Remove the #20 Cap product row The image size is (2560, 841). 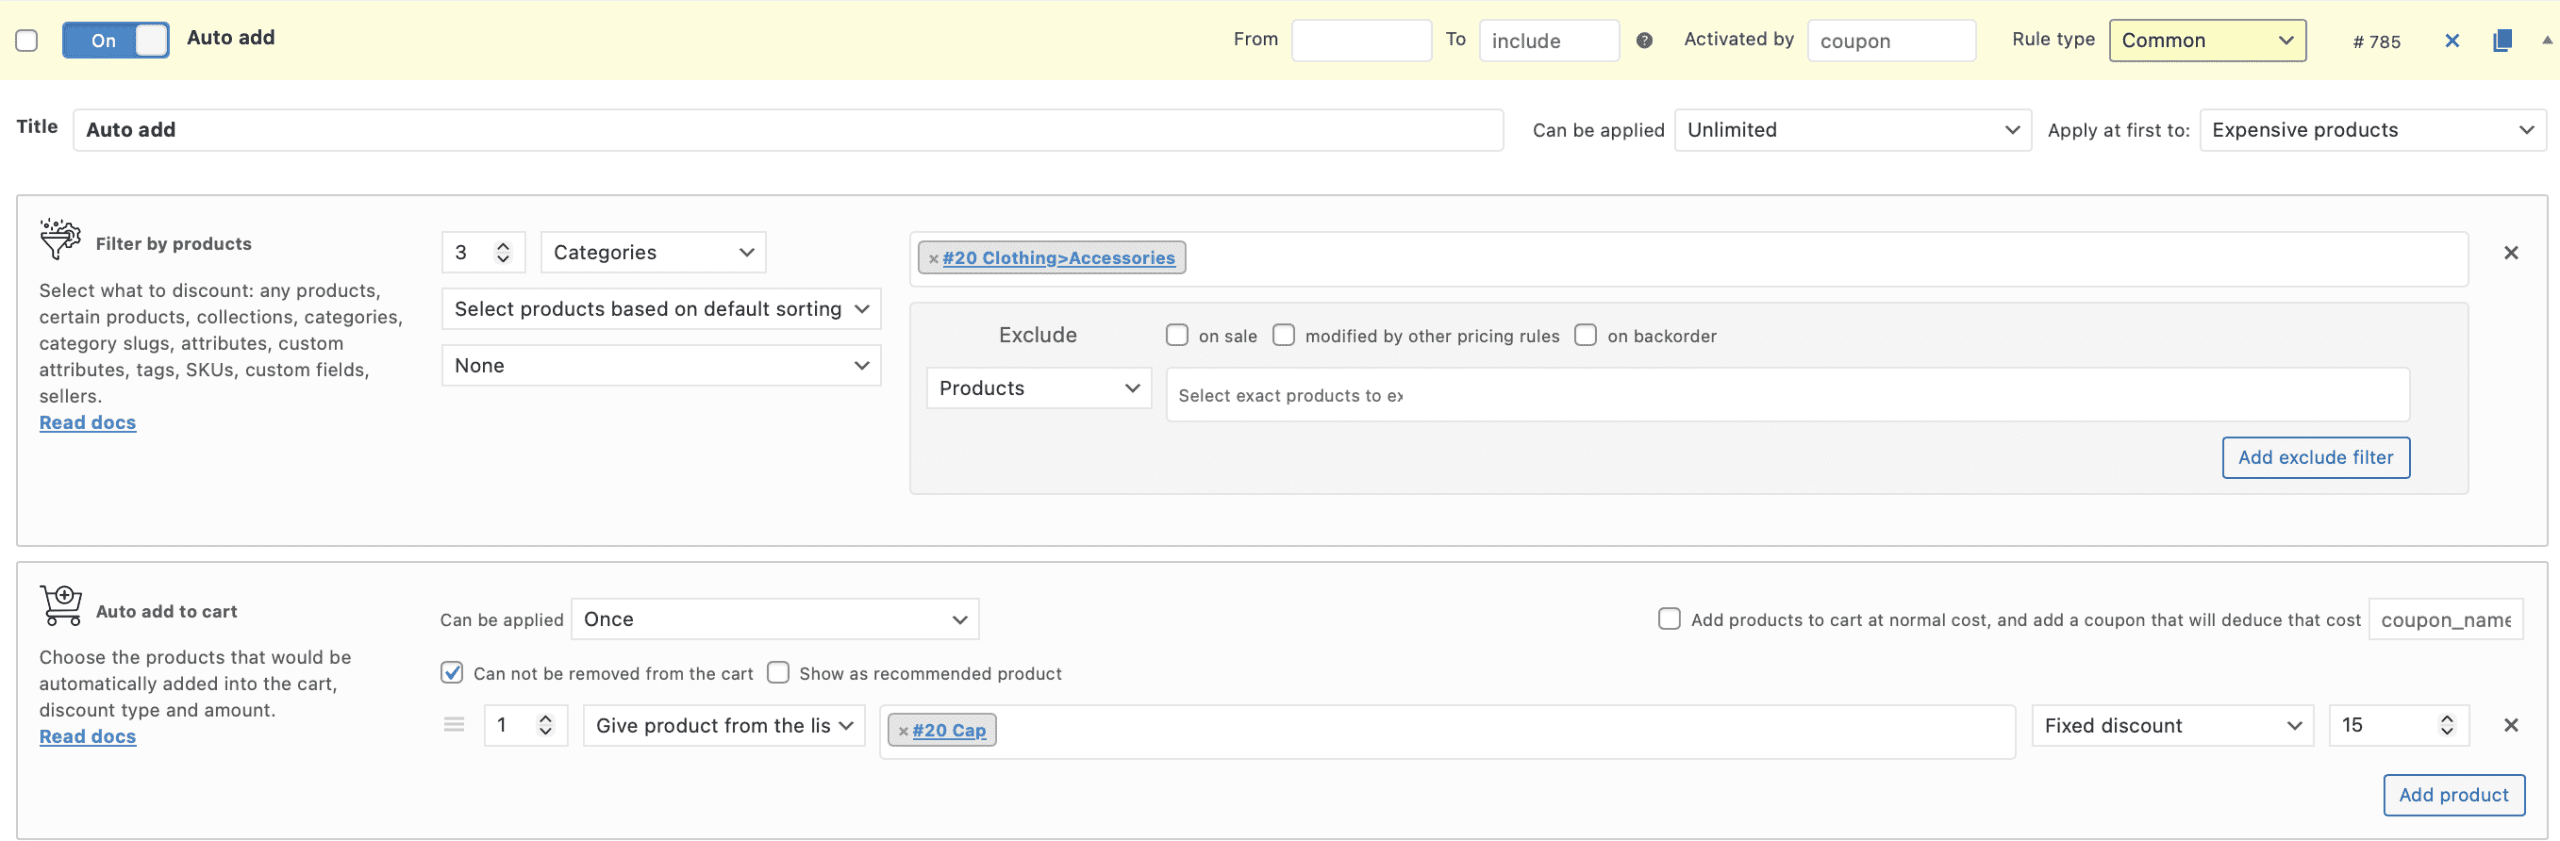click(x=2510, y=726)
